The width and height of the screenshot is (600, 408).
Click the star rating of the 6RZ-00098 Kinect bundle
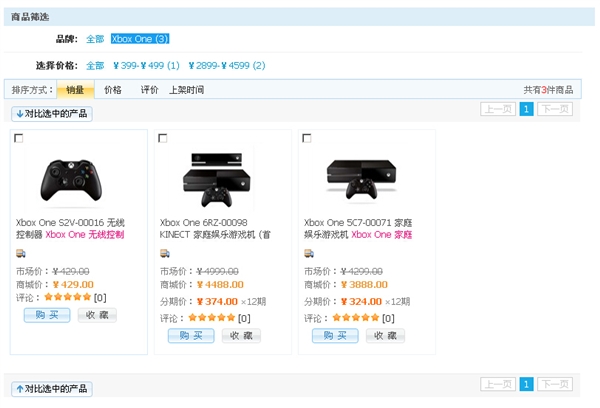(x=212, y=318)
